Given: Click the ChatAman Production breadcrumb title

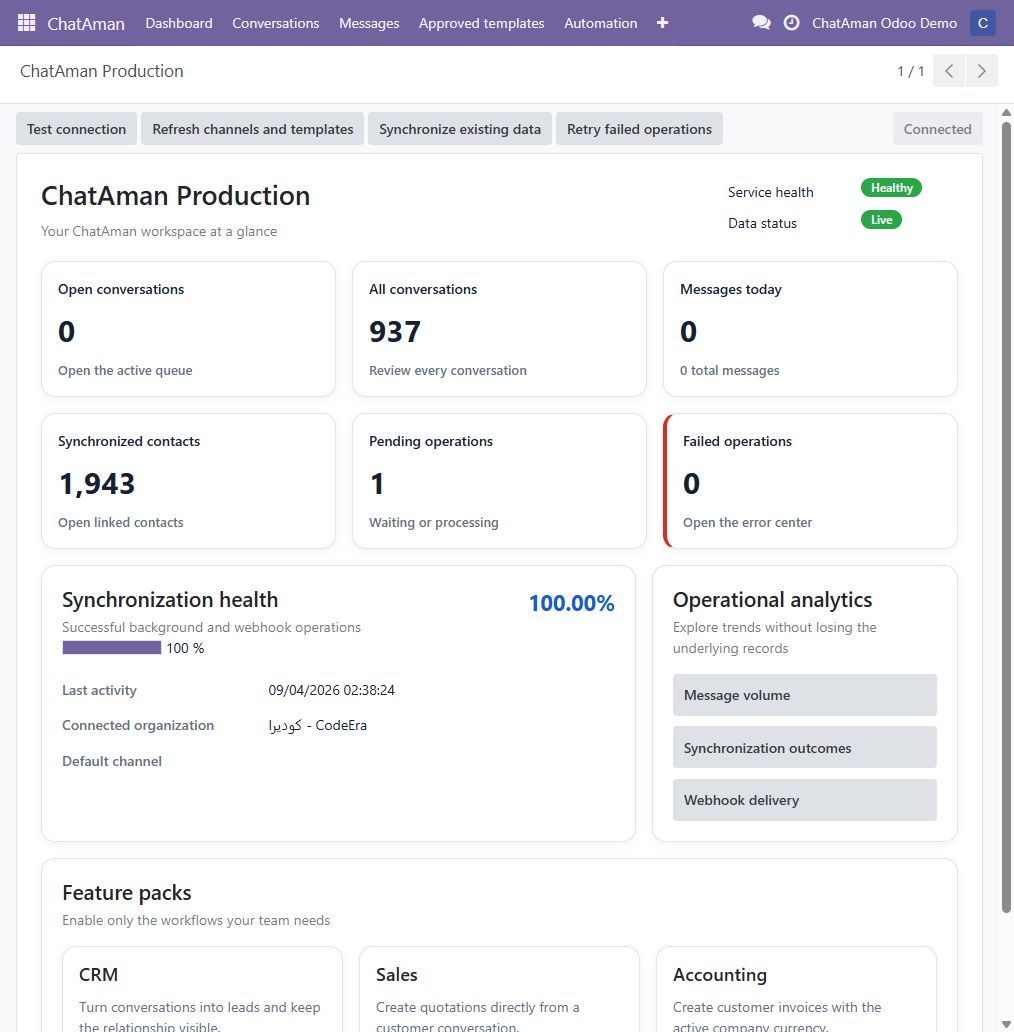Looking at the screenshot, I should (x=102, y=71).
